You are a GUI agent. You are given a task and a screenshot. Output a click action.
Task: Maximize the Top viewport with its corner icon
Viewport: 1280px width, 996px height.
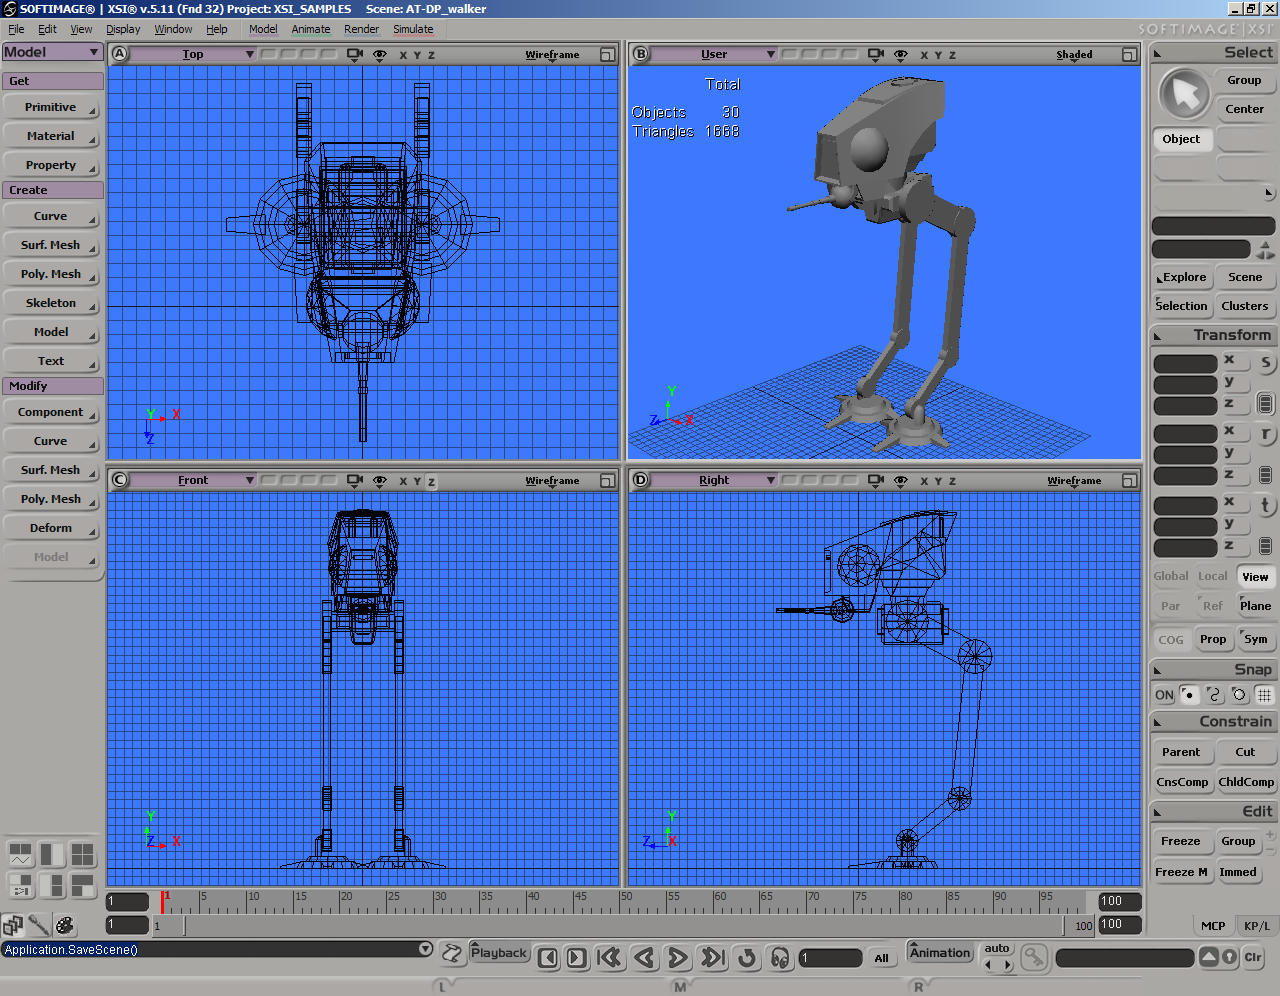607,55
